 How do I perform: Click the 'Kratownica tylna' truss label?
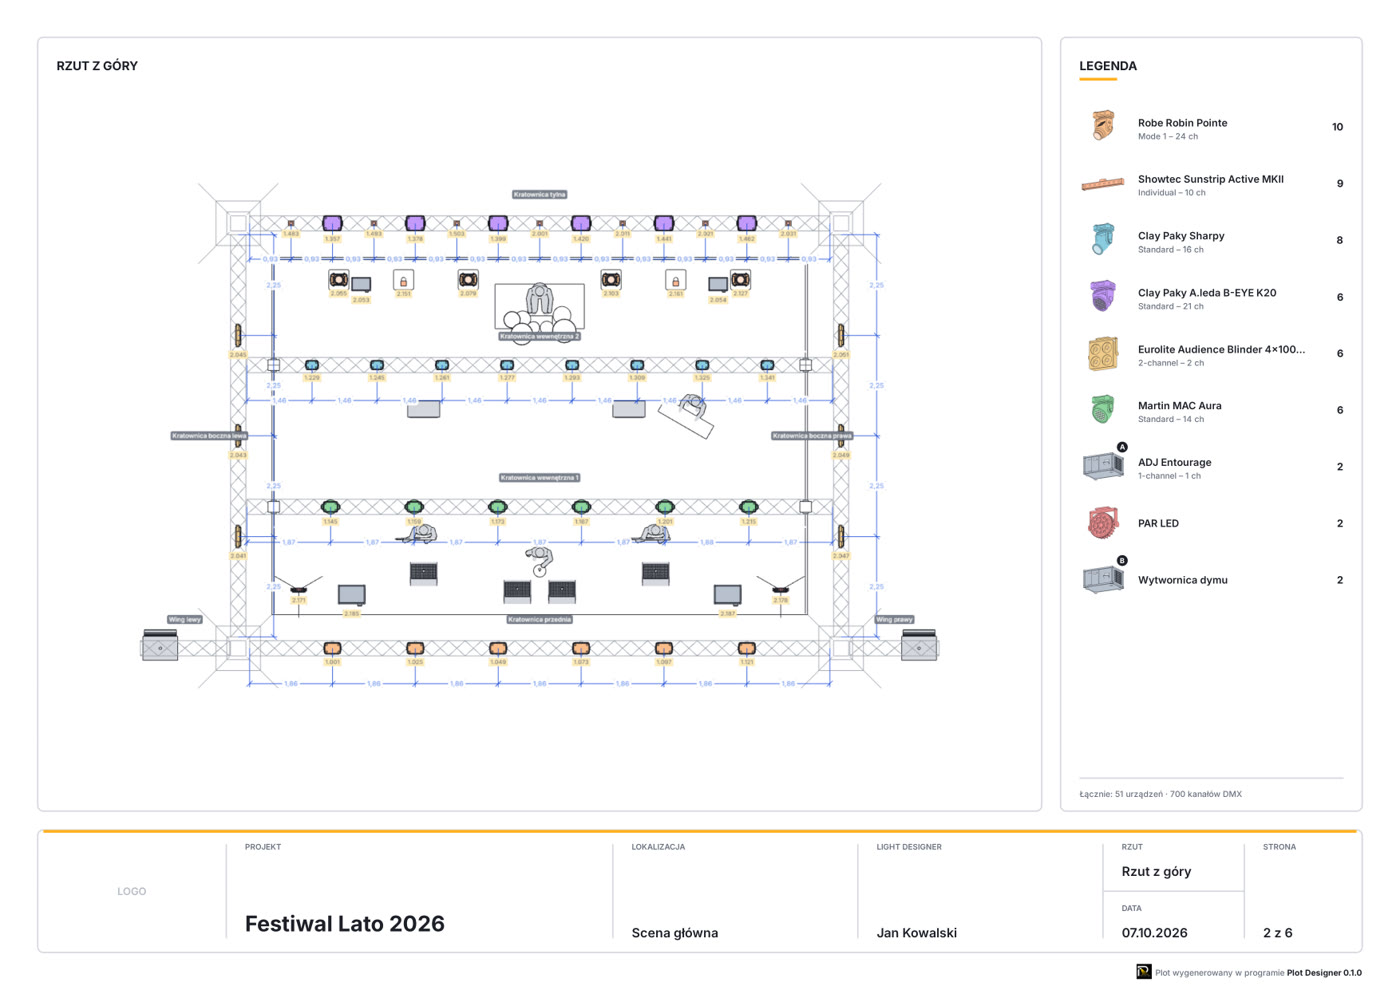(x=540, y=195)
